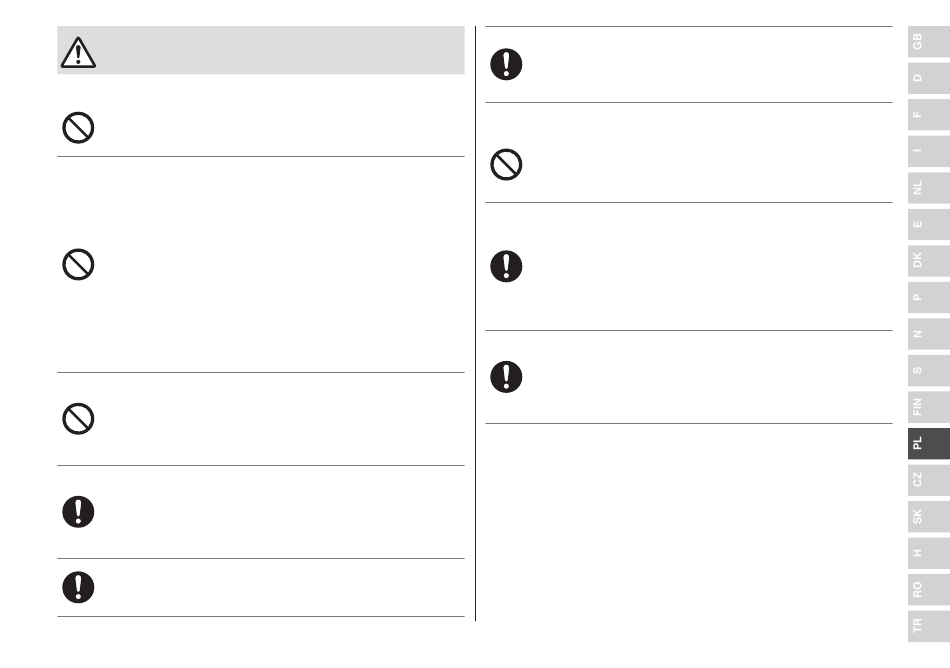The height and width of the screenshot is (668, 950).
Task: Select the I language tab
Action: (929, 151)
